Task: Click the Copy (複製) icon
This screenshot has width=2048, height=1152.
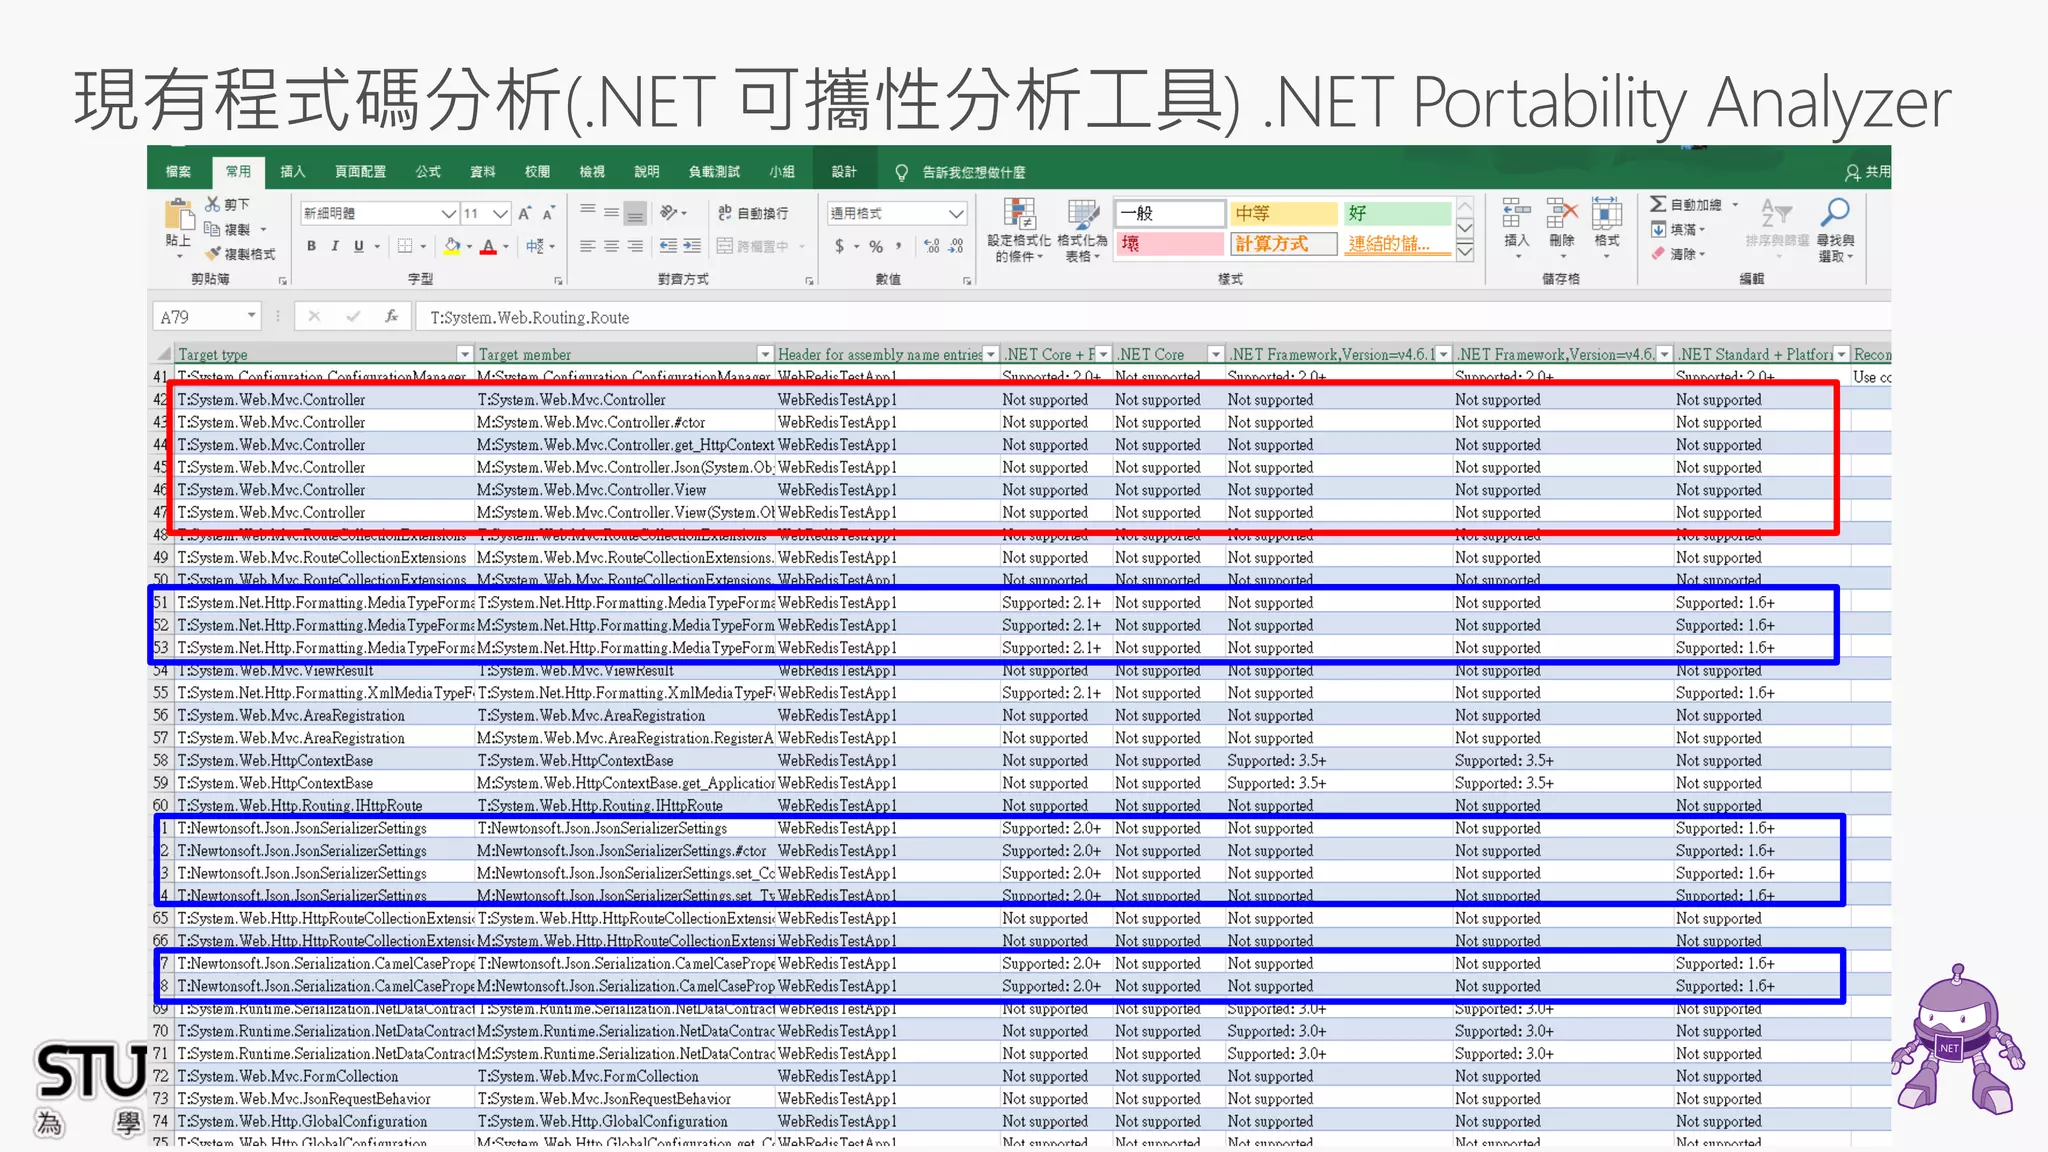Action: tap(213, 229)
